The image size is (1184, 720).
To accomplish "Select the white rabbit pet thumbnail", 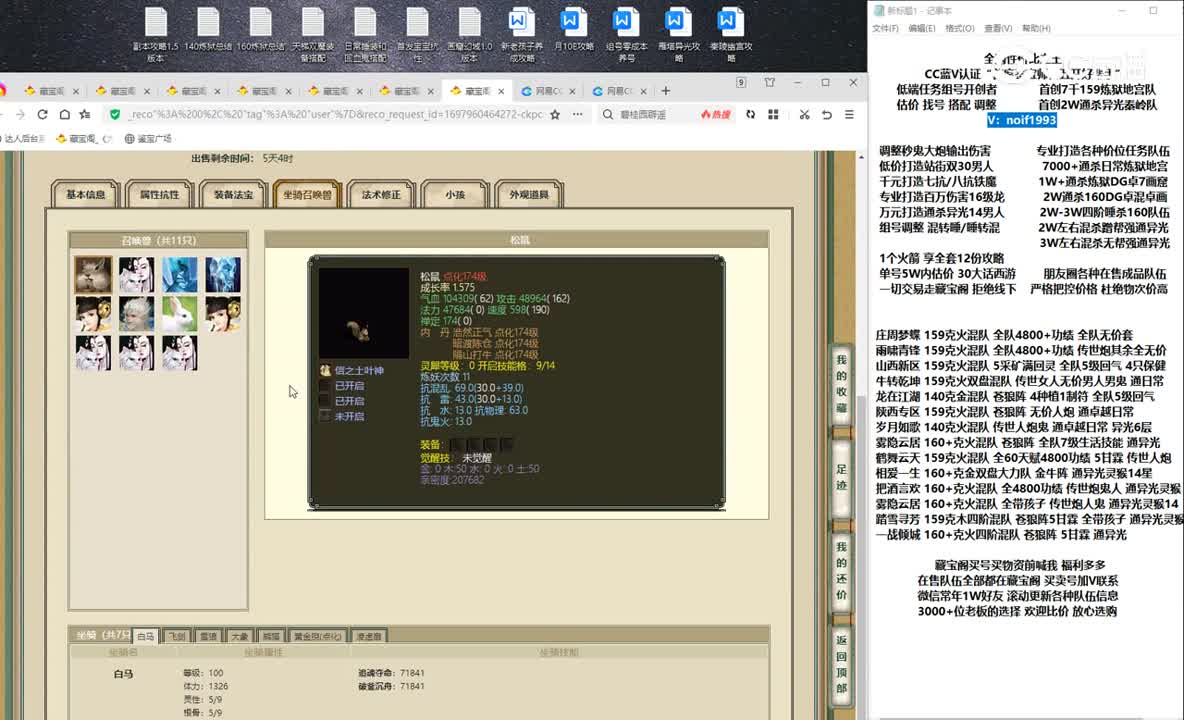I will click(x=179, y=313).
